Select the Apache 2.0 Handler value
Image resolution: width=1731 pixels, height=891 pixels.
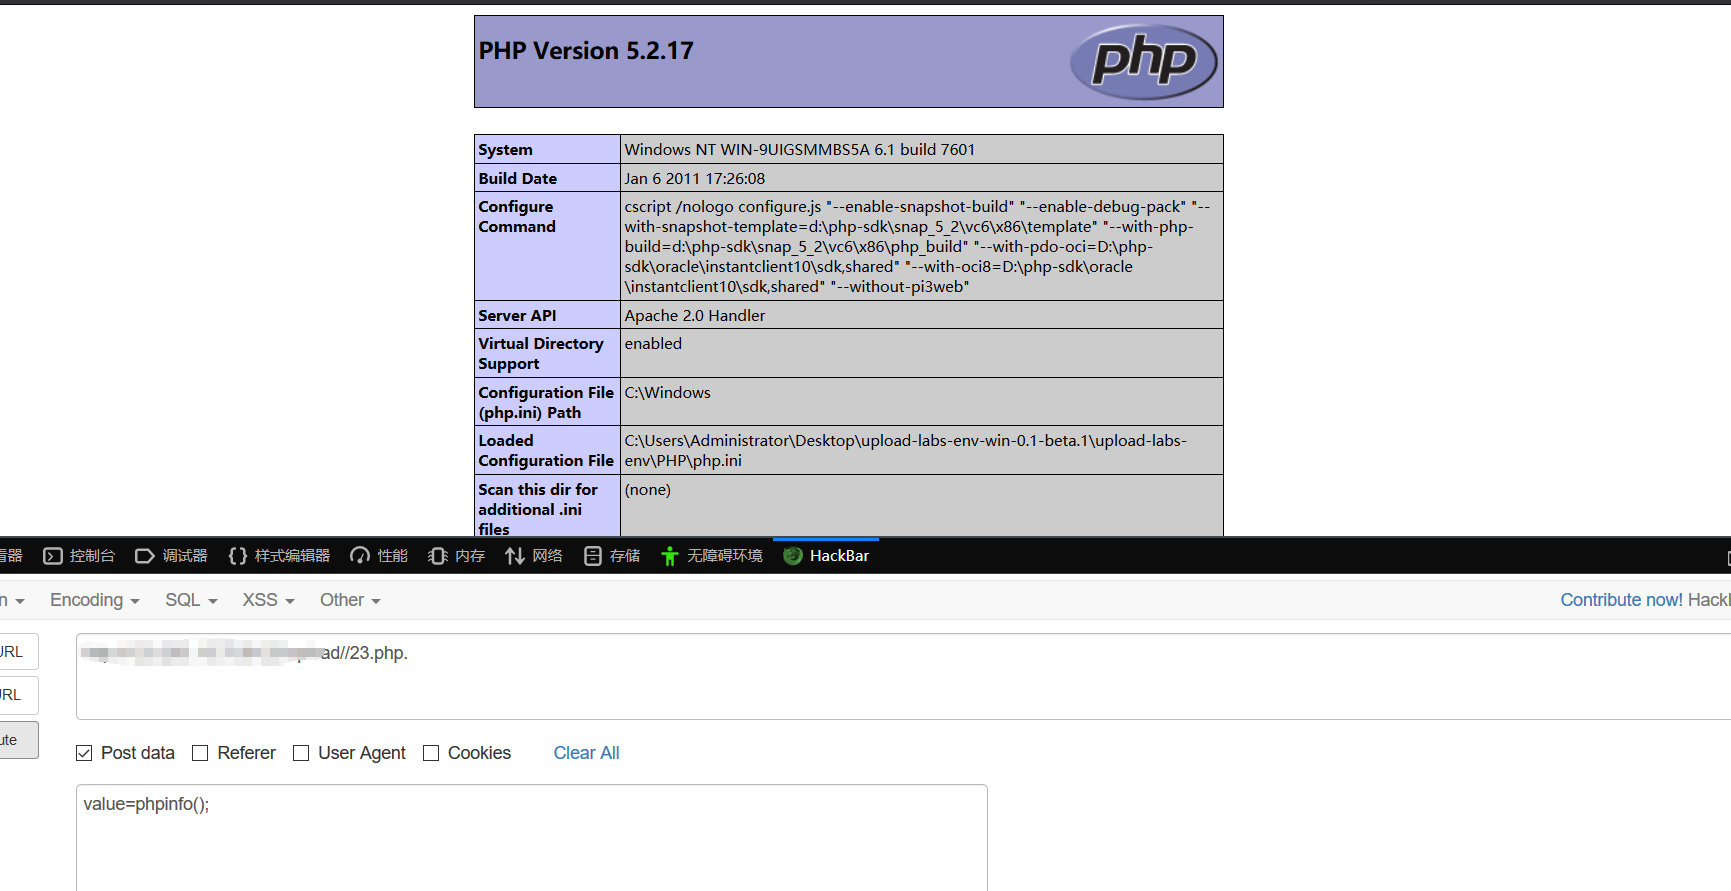click(x=695, y=316)
